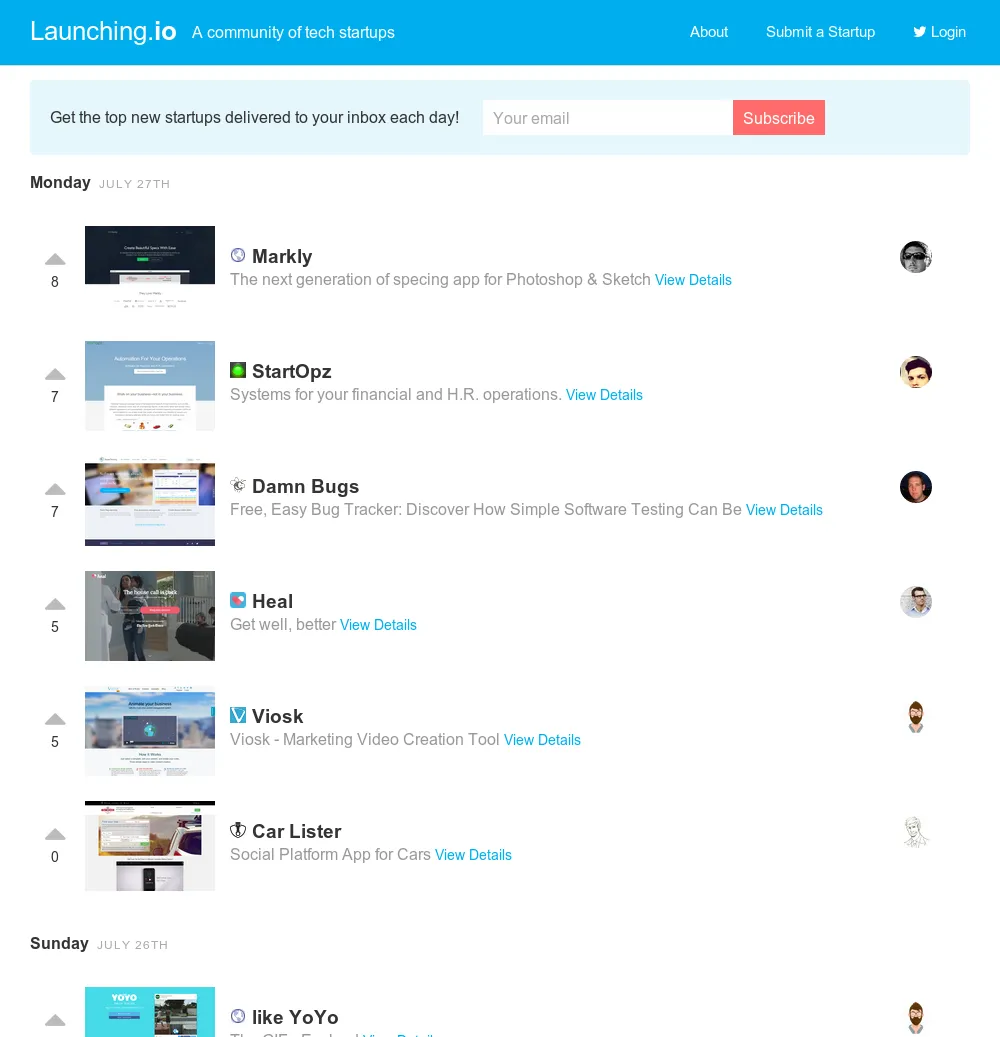The width and height of the screenshot is (1000, 1037).
Task: View Details for Viosk
Action: point(542,741)
